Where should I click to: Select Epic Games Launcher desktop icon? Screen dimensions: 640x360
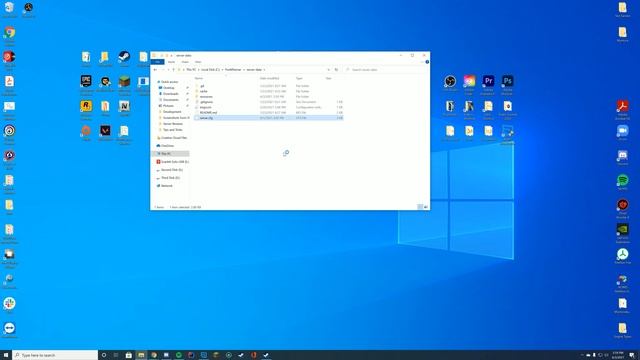pyautogui.click(x=86, y=85)
